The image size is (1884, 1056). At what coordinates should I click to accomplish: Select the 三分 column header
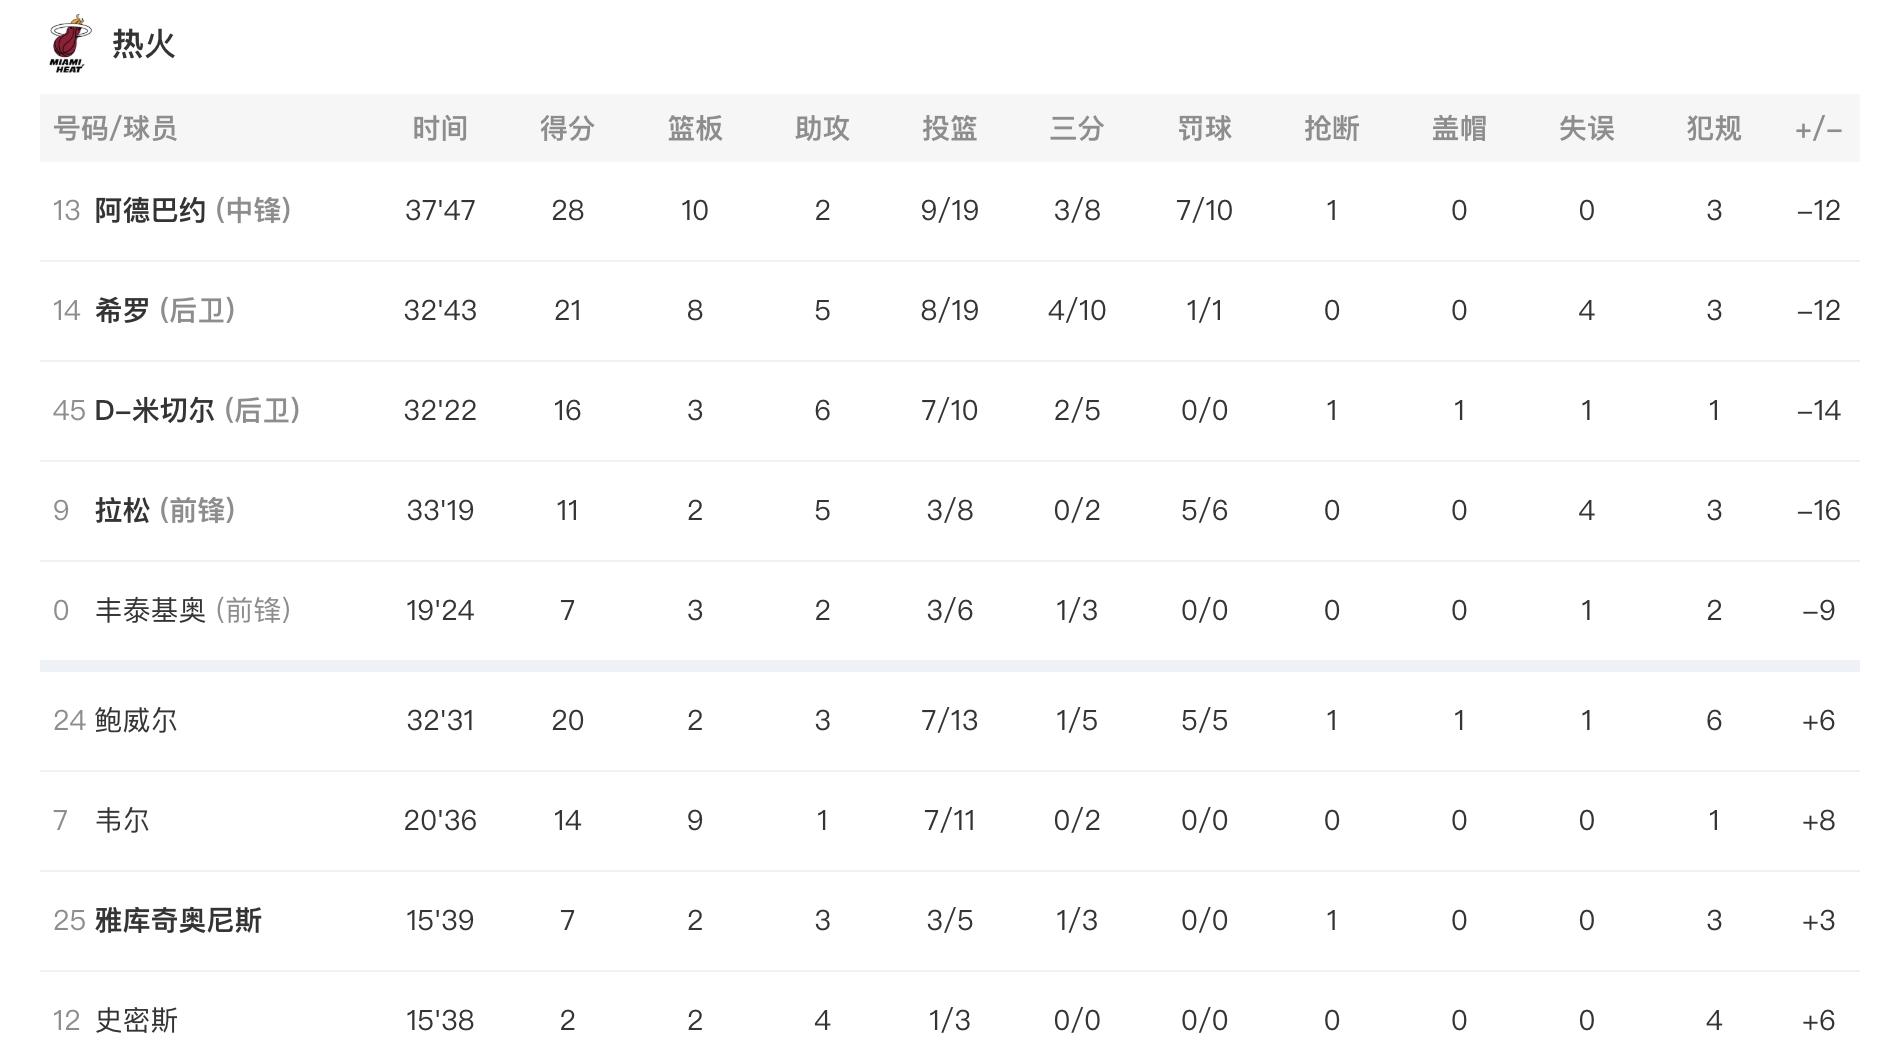coord(1077,129)
